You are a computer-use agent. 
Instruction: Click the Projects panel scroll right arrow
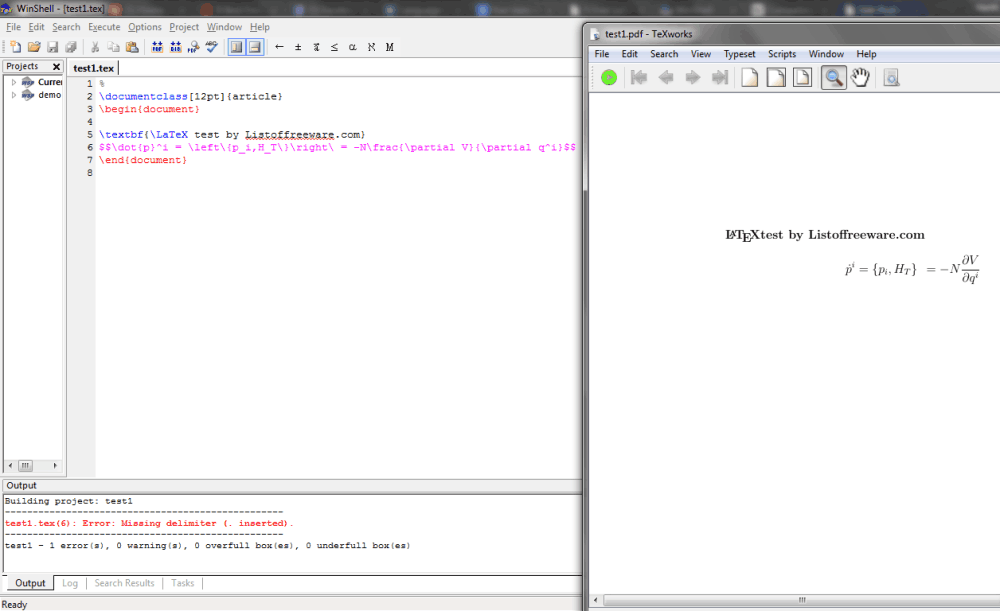55,466
